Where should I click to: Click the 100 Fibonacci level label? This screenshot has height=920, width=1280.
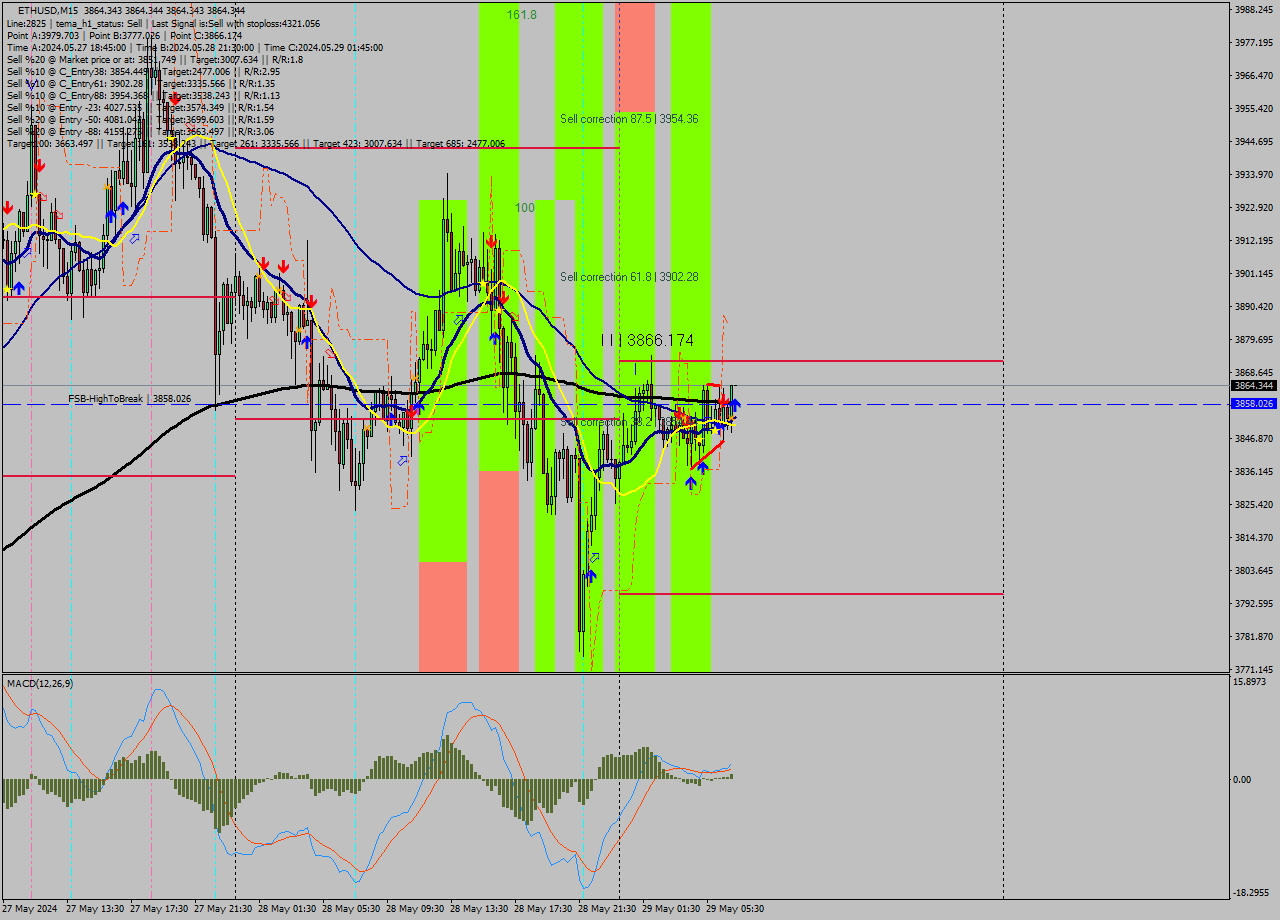pyautogui.click(x=525, y=208)
